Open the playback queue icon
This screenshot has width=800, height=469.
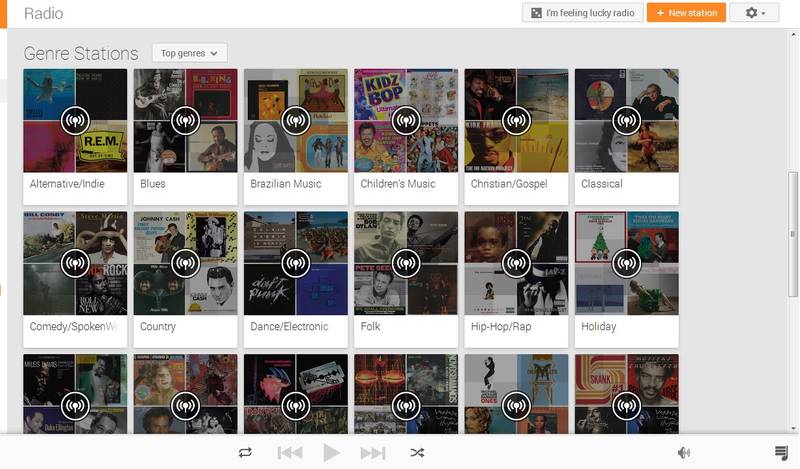(x=781, y=452)
